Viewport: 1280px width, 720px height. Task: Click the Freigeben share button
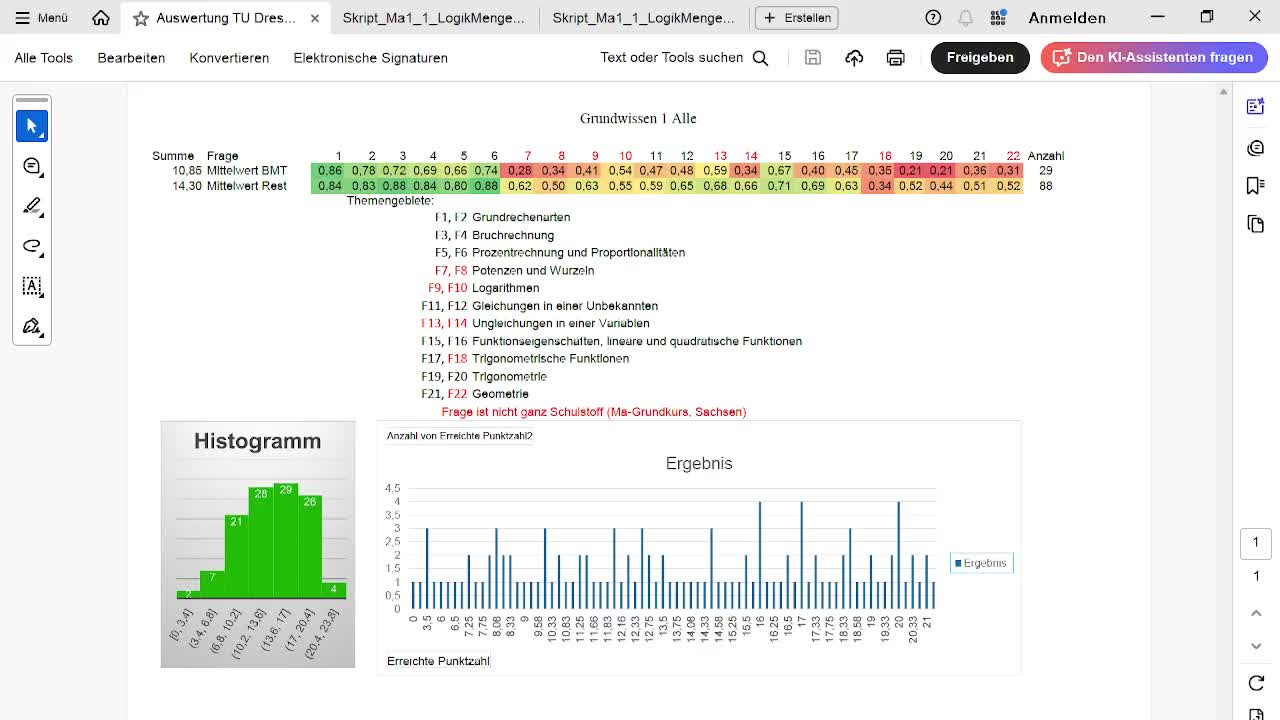tap(979, 58)
